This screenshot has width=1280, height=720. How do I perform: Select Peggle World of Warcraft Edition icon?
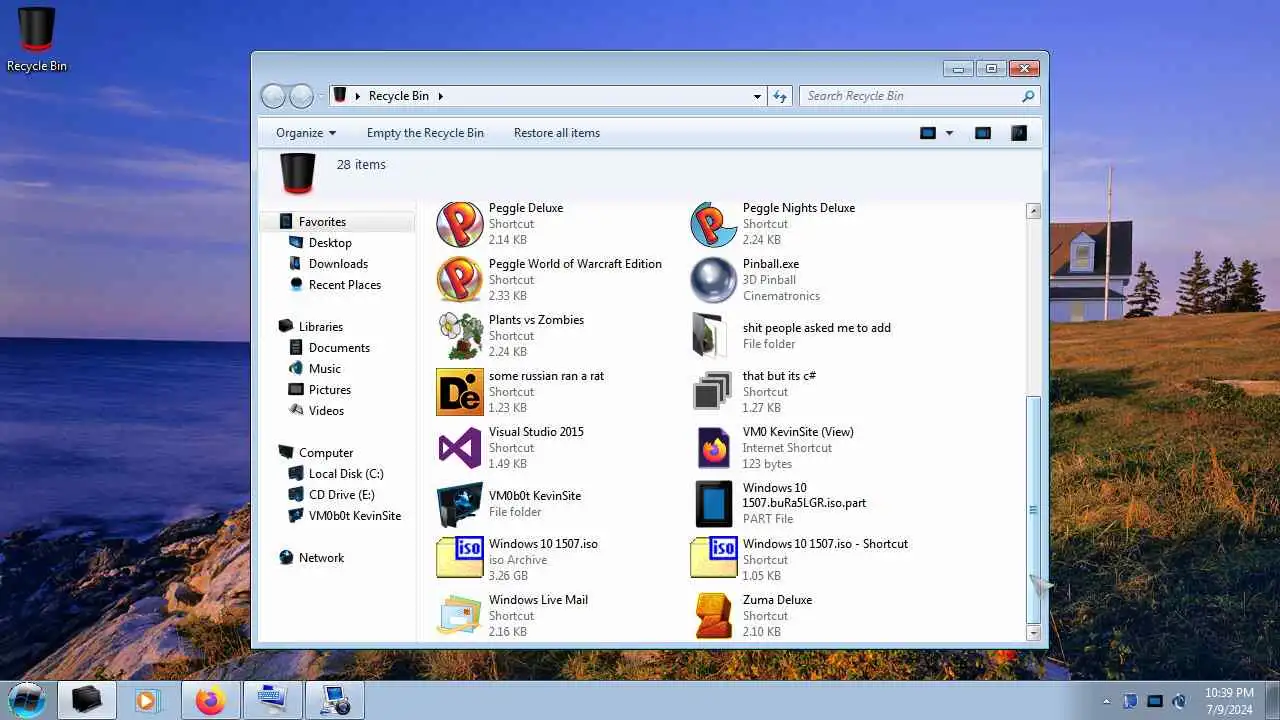pos(460,280)
